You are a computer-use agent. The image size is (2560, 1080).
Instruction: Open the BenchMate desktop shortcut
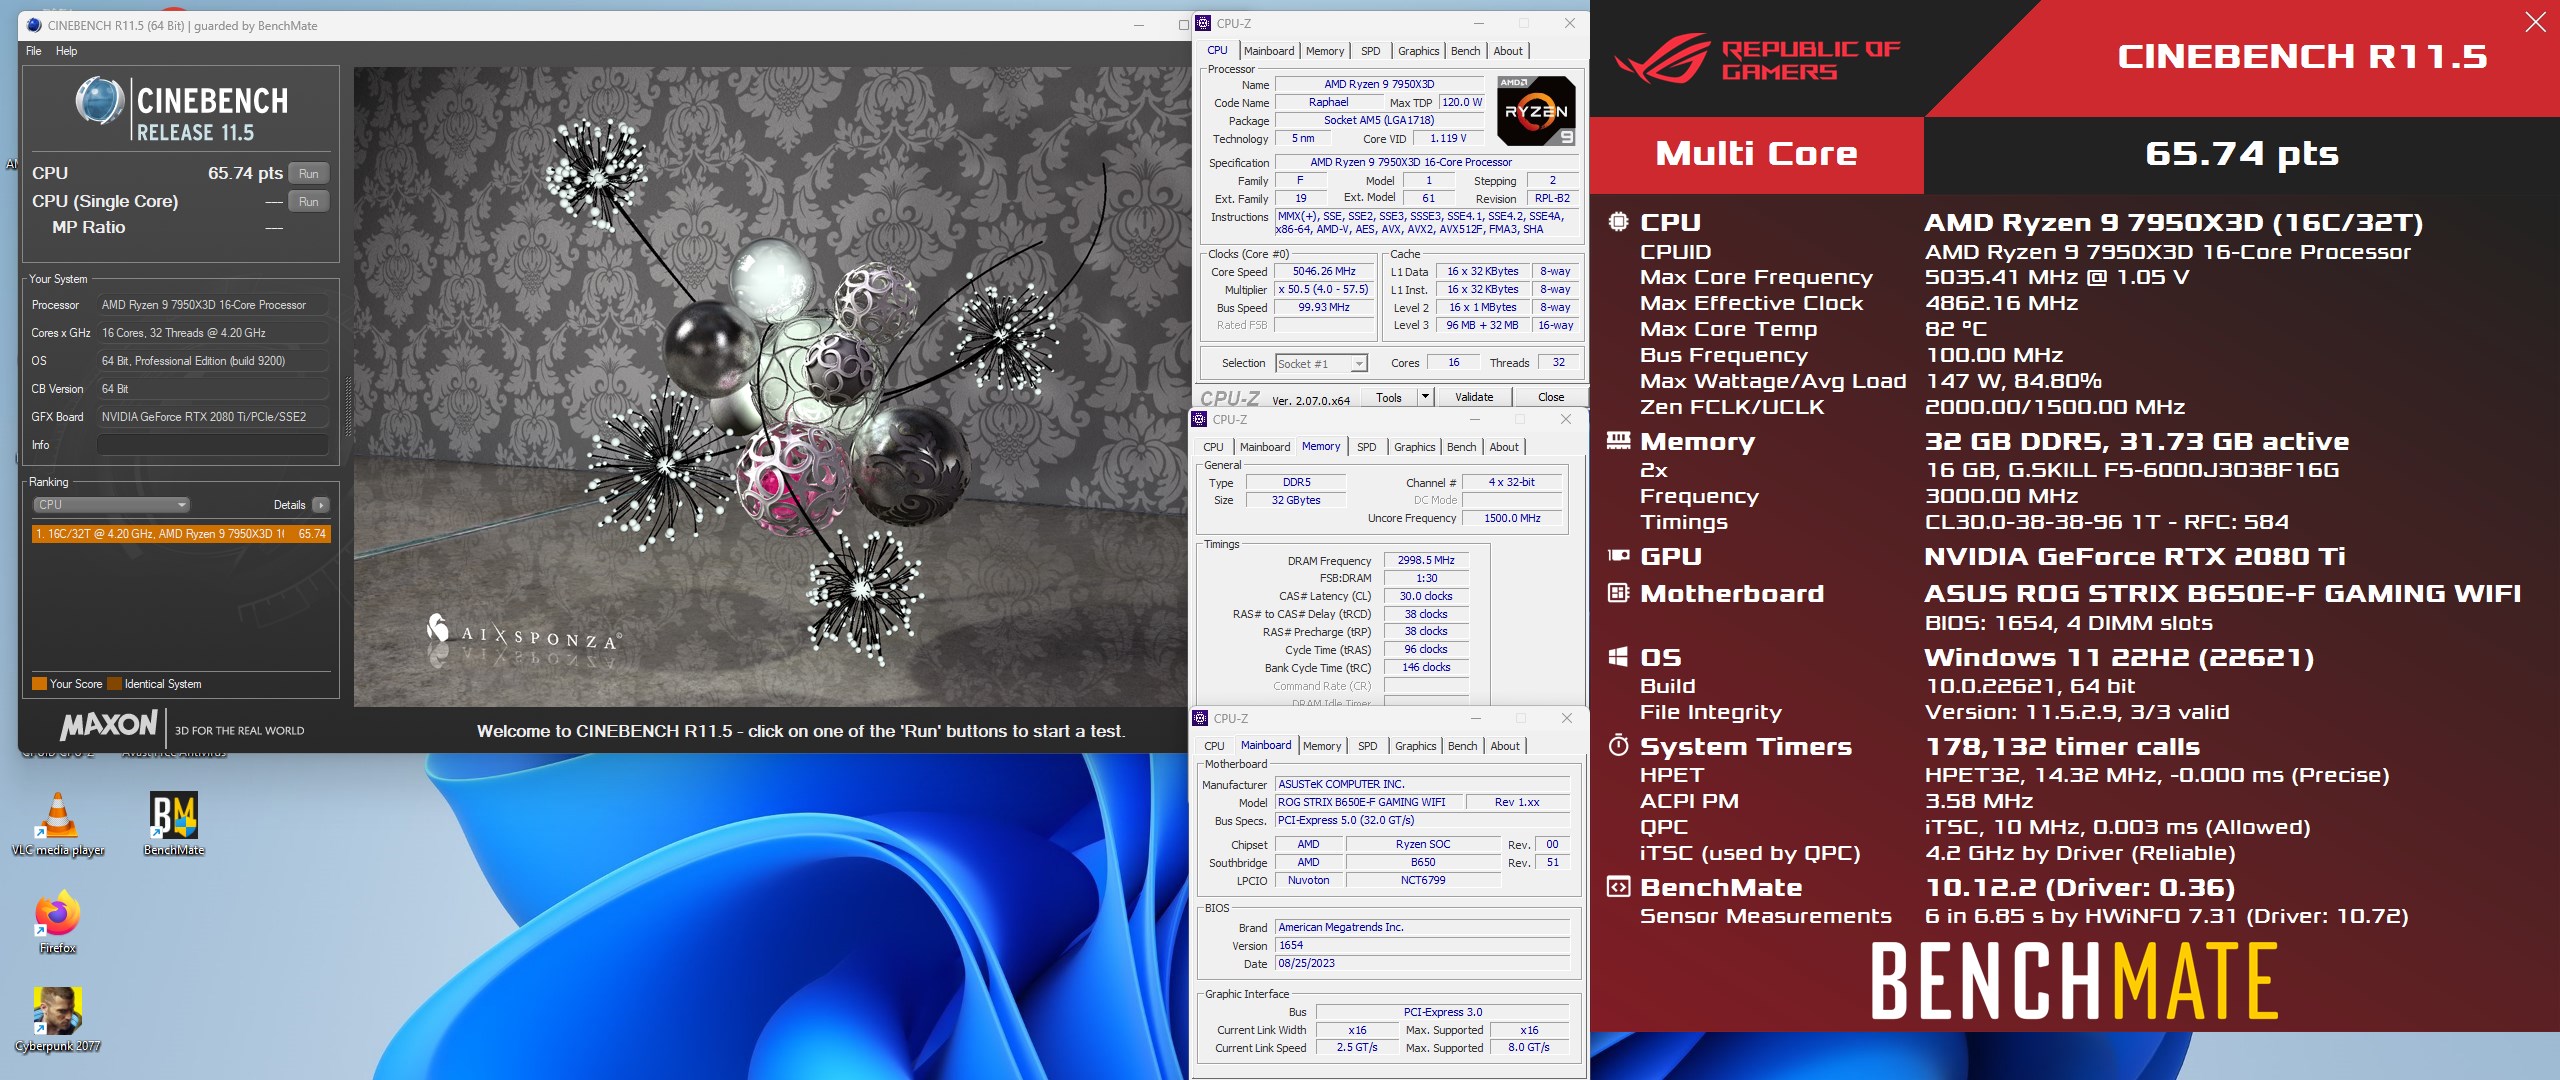click(174, 823)
